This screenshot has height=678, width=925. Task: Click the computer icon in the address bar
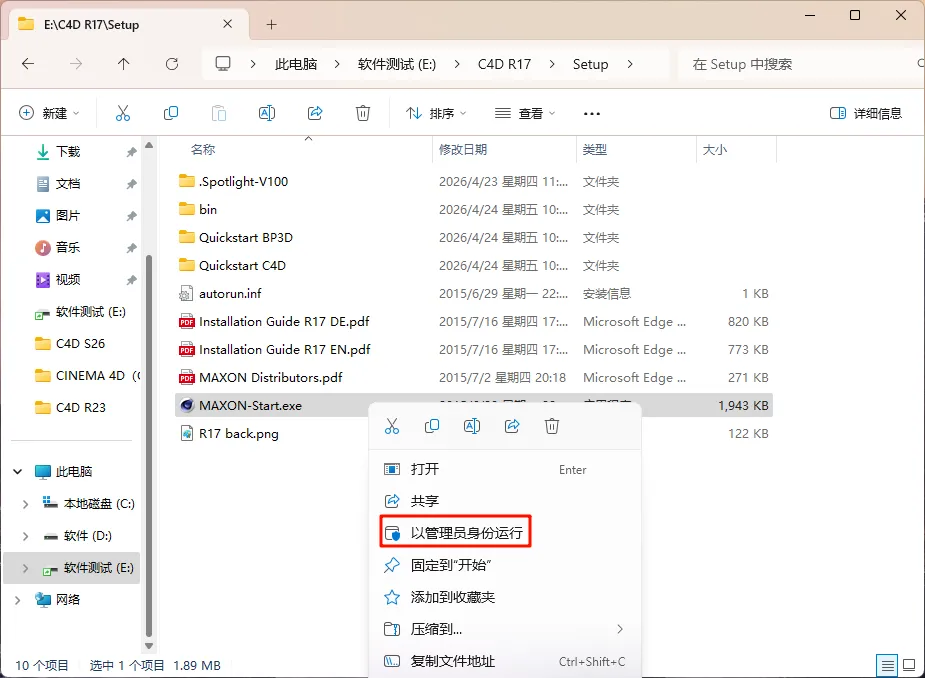223,64
